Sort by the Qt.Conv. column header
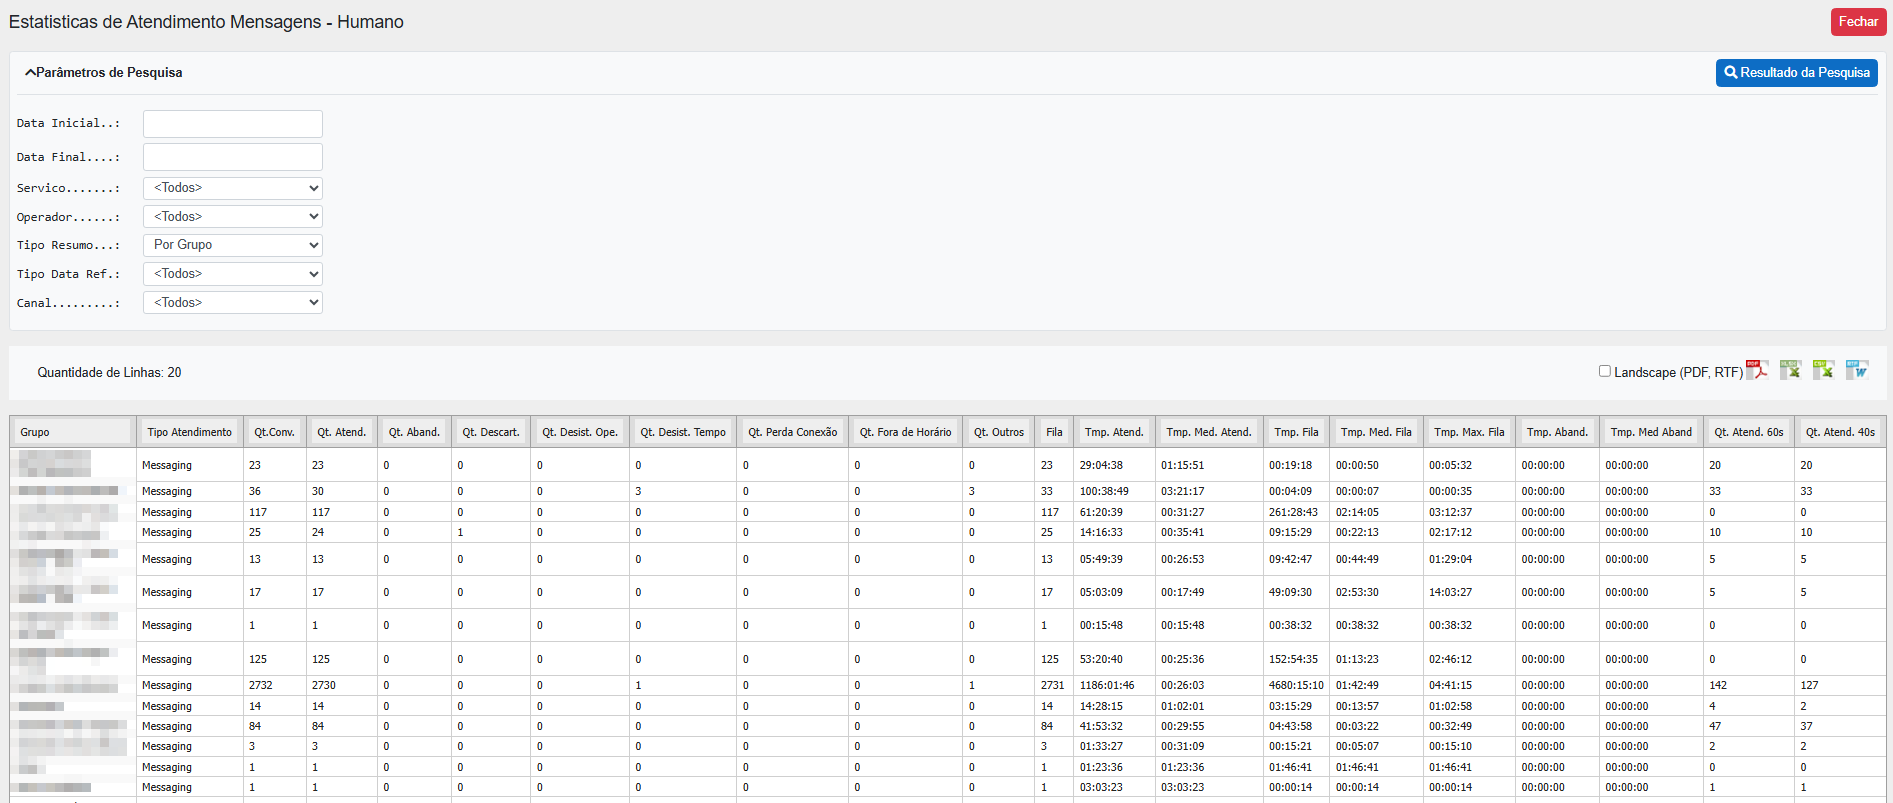This screenshot has height=803, width=1893. [x=274, y=432]
